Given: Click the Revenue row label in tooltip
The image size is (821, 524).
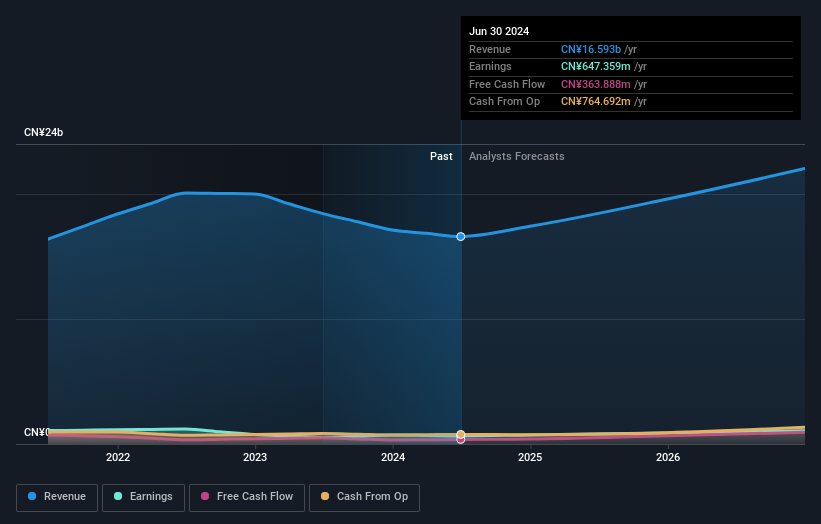Looking at the screenshot, I should 490,49.
